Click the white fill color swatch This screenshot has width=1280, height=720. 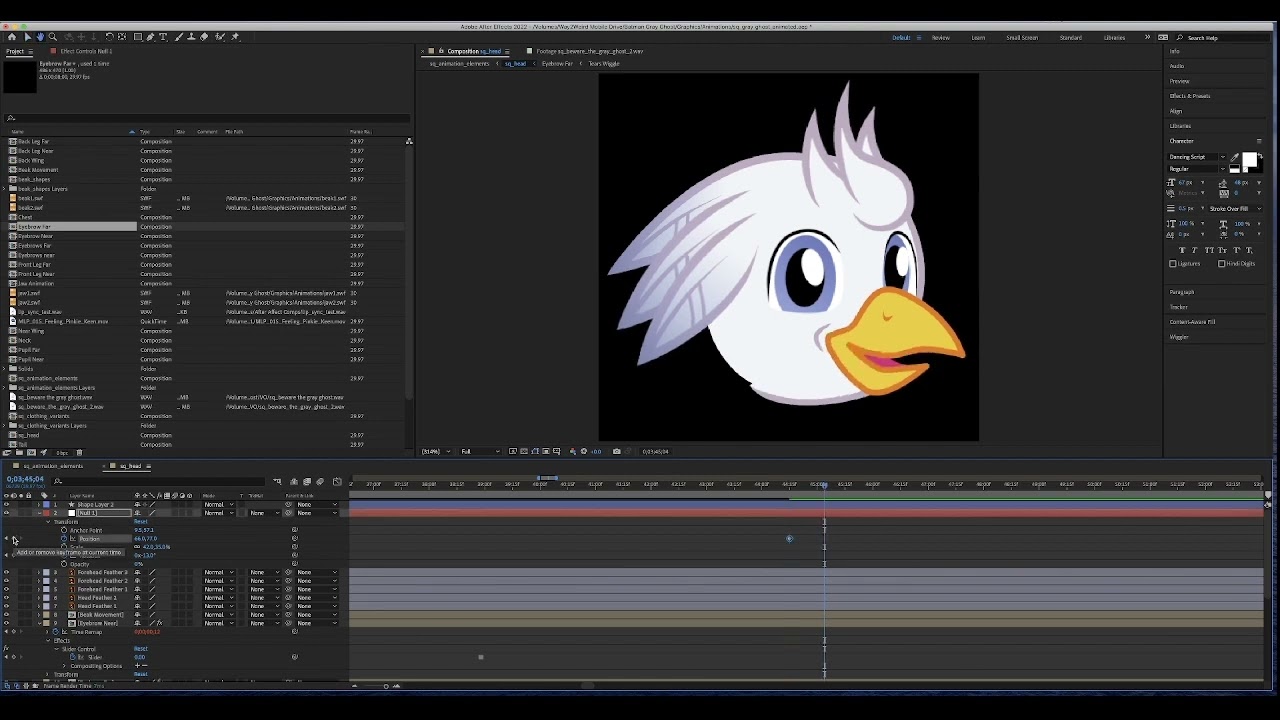click(x=1249, y=160)
